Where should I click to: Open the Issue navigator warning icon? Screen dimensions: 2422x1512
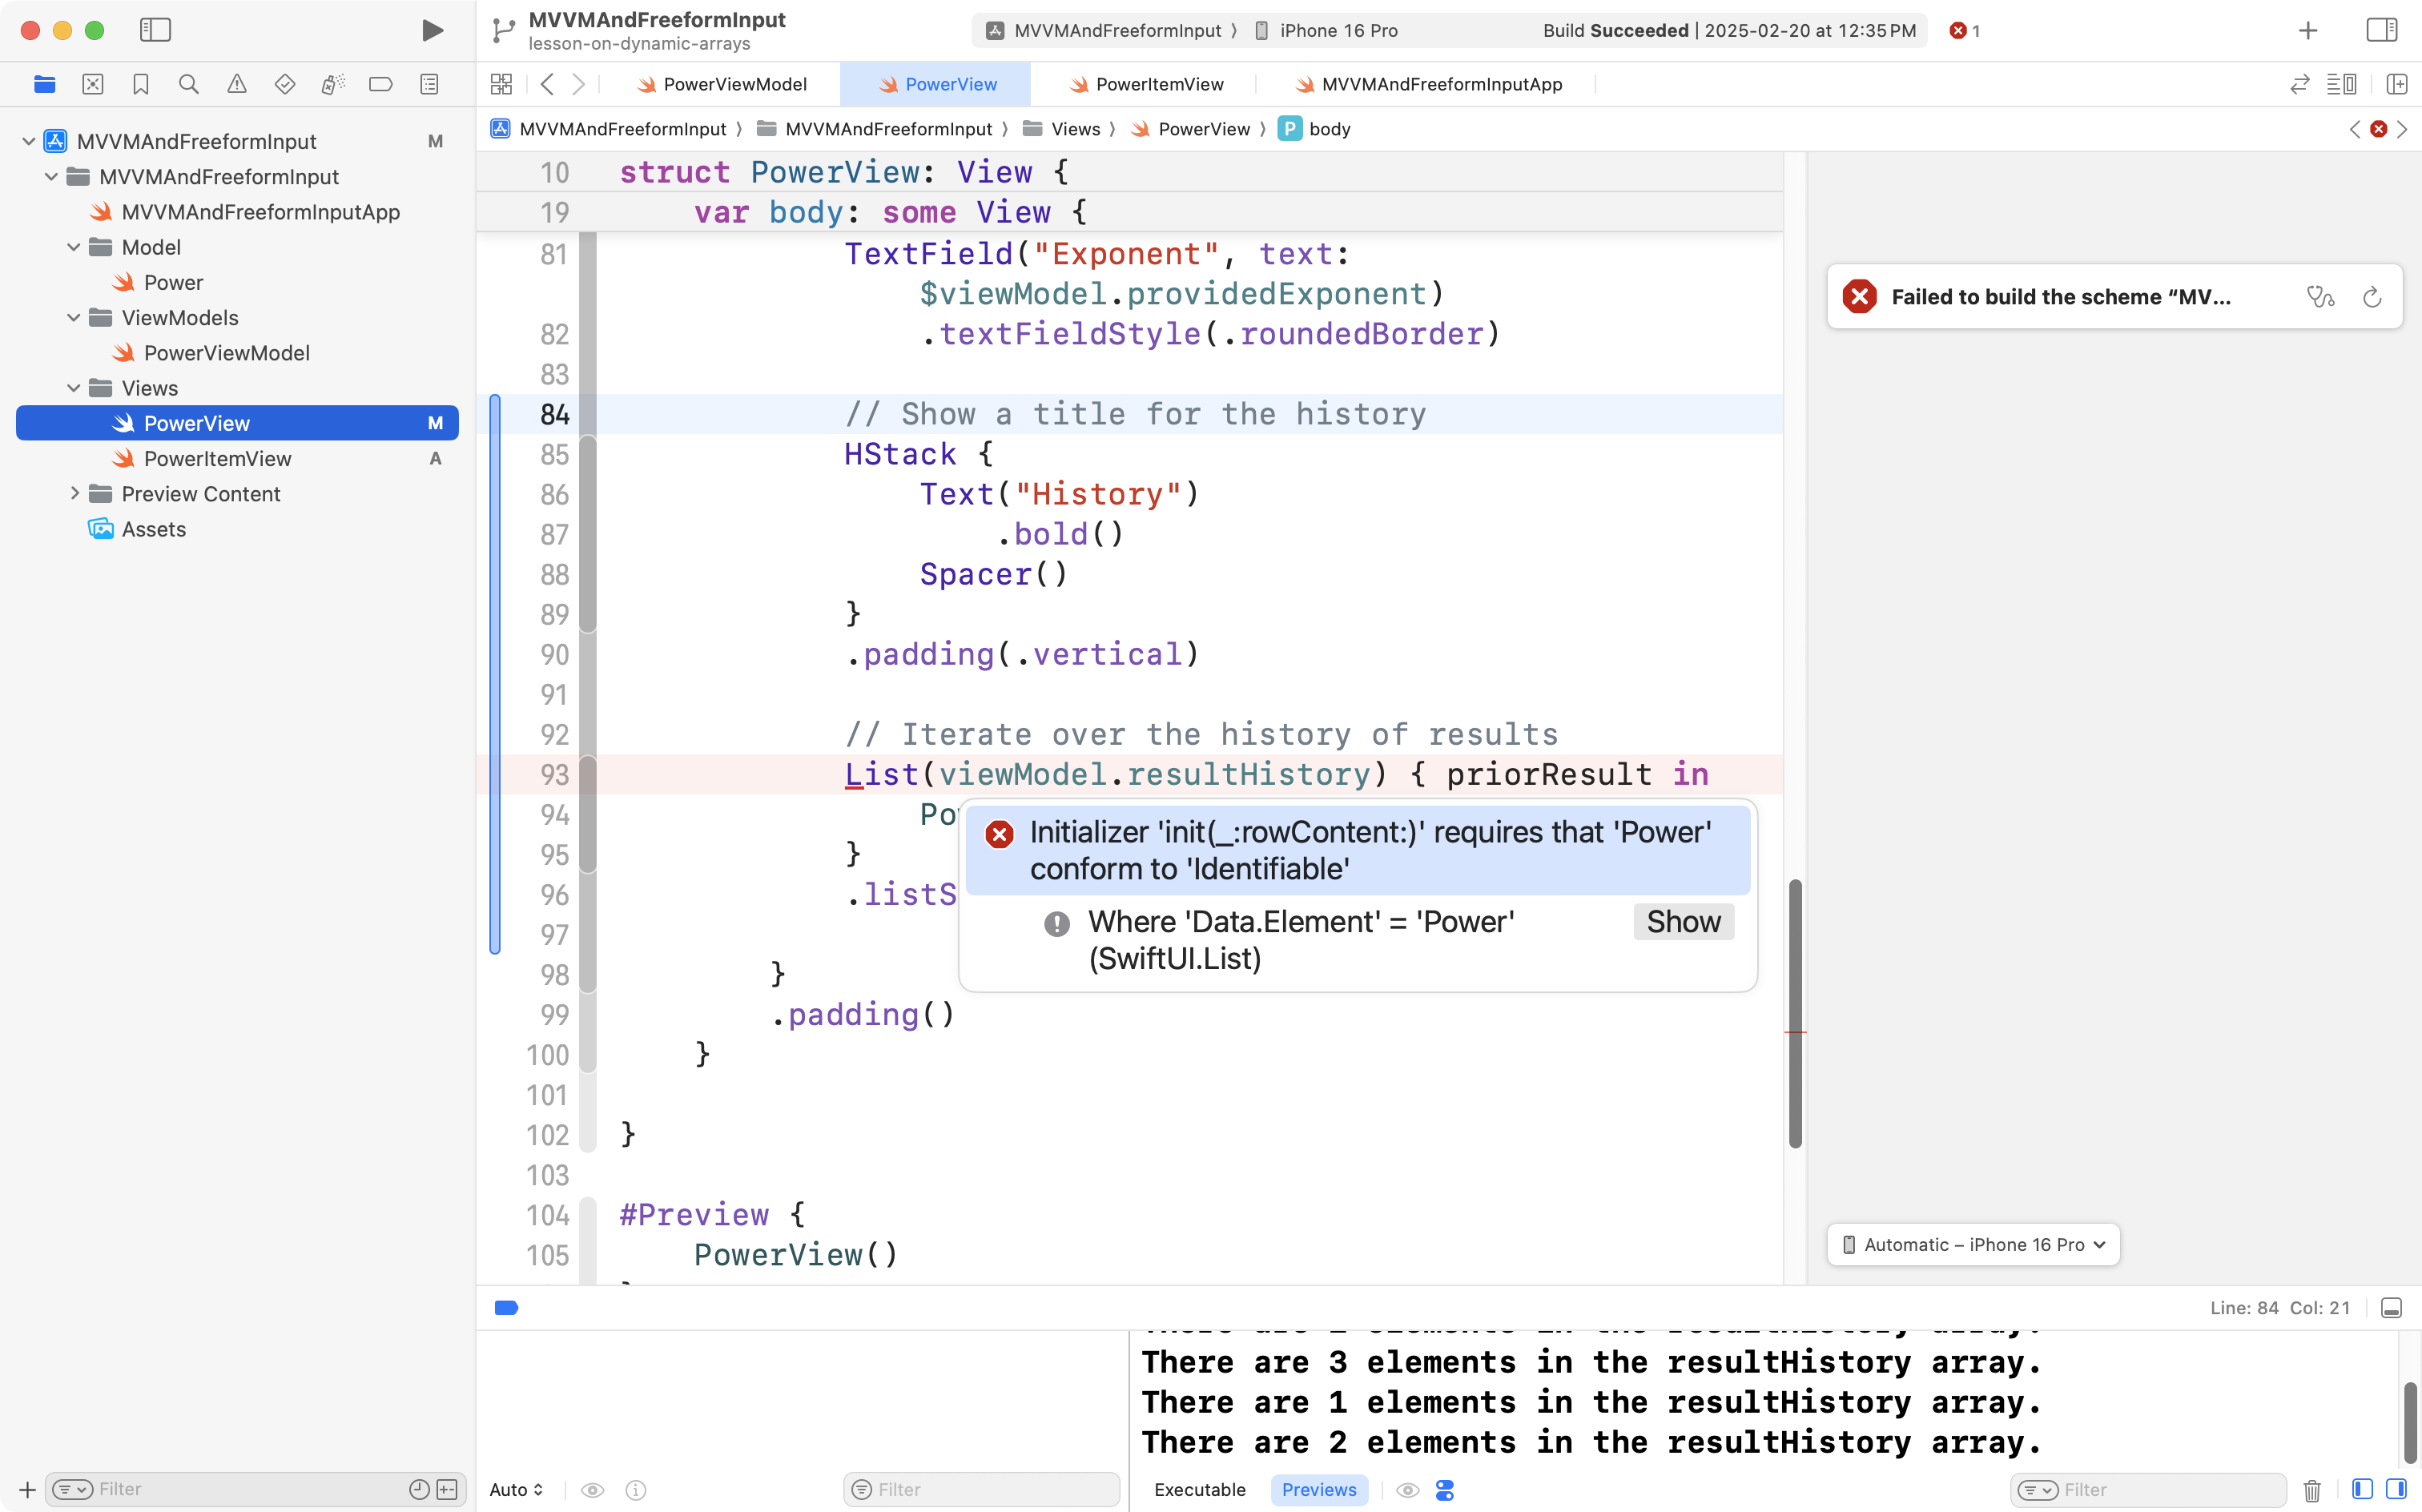pos(236,84)
